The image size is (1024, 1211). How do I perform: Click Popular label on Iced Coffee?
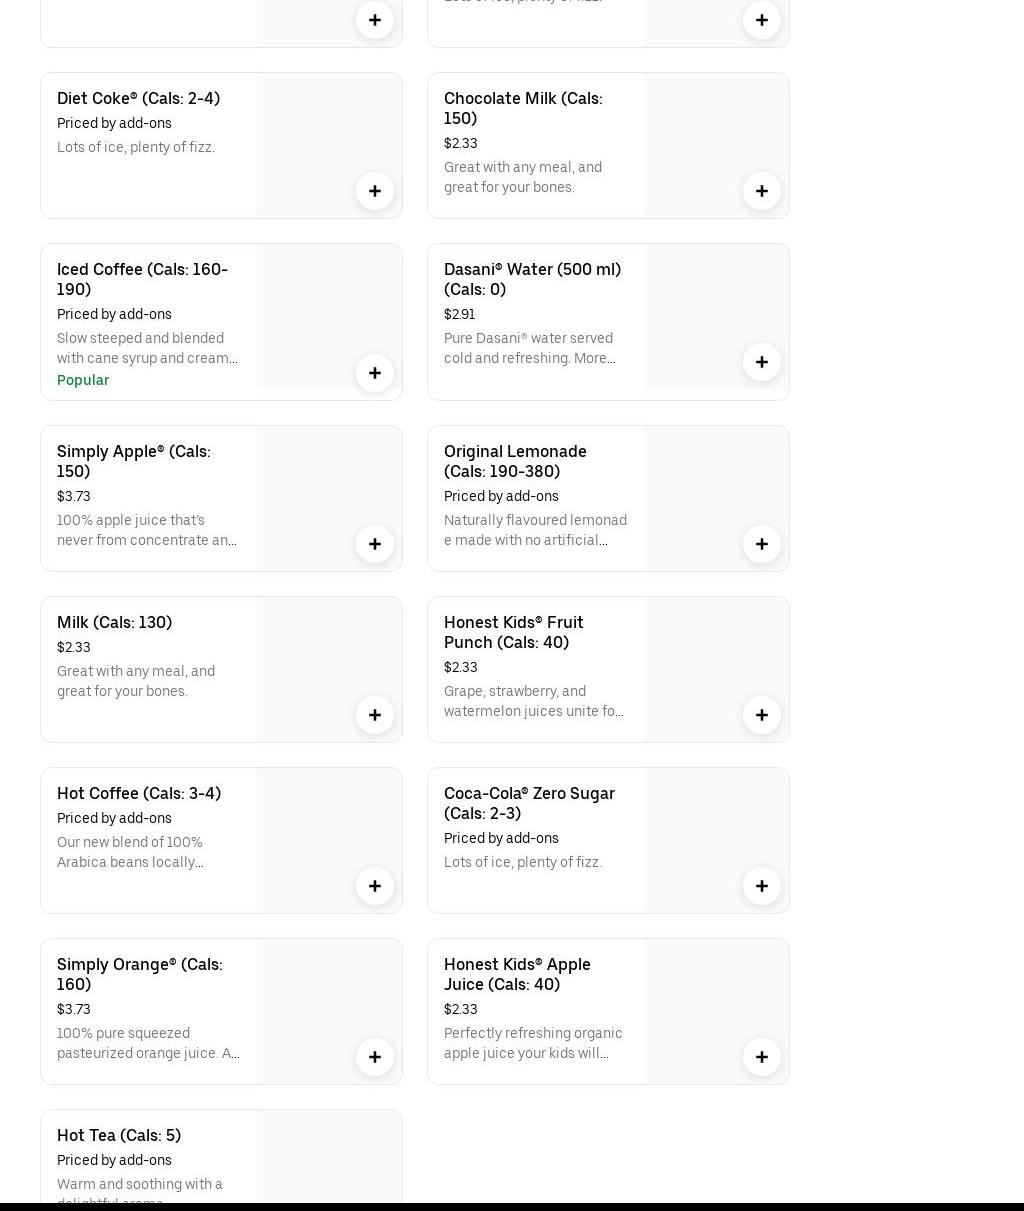pyautogui.click(x=83, y=380)
